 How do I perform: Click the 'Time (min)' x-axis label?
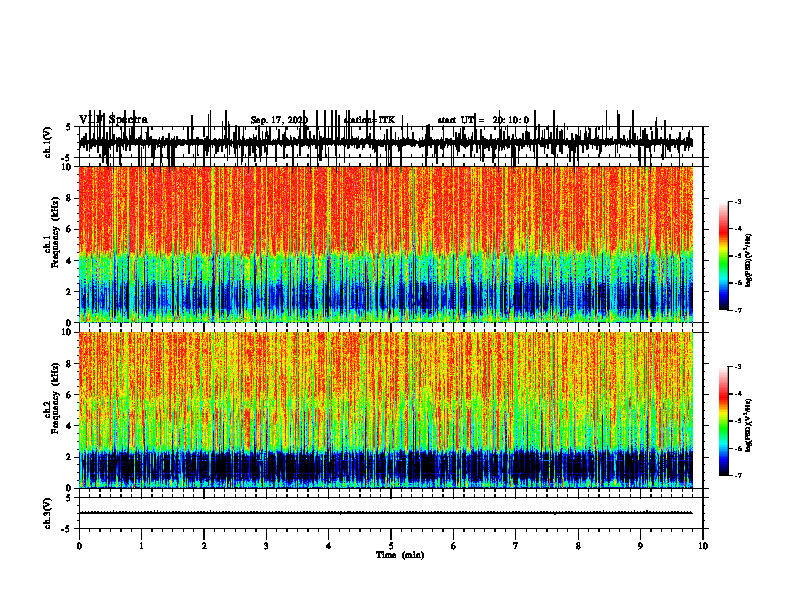click(400, 555)
